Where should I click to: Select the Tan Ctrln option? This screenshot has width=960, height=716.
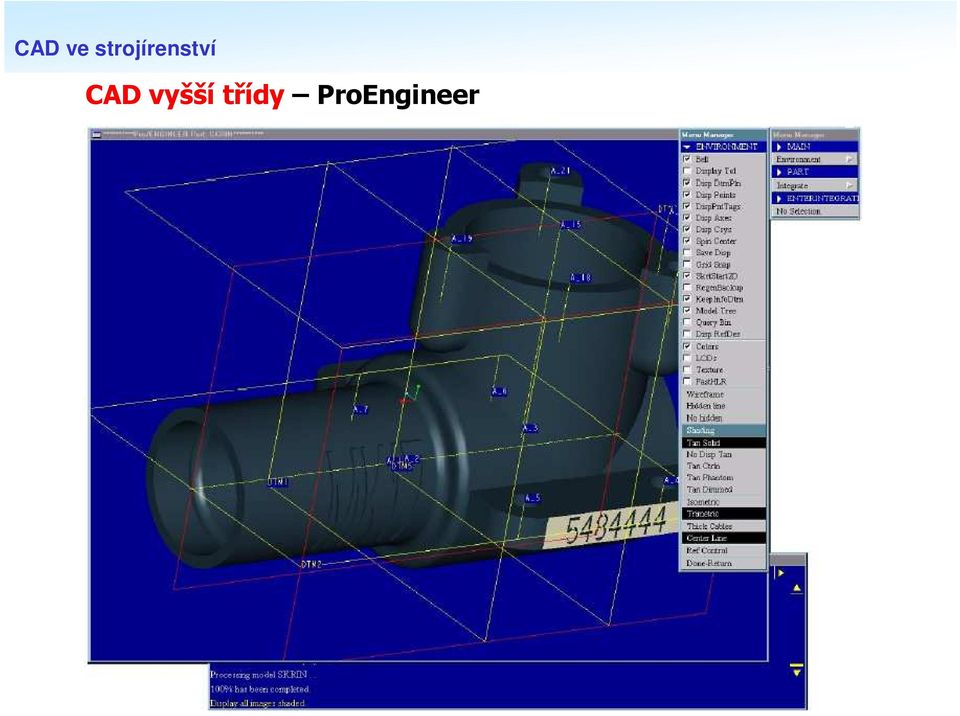(723, 466)
